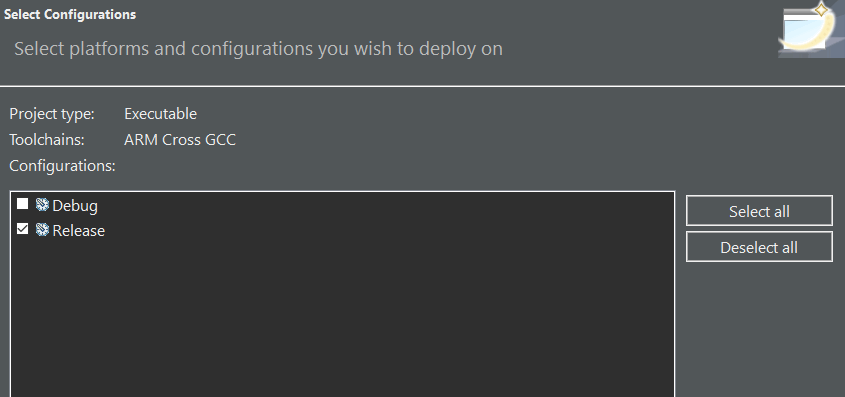Click the Executable project type value

coord(160,114)
